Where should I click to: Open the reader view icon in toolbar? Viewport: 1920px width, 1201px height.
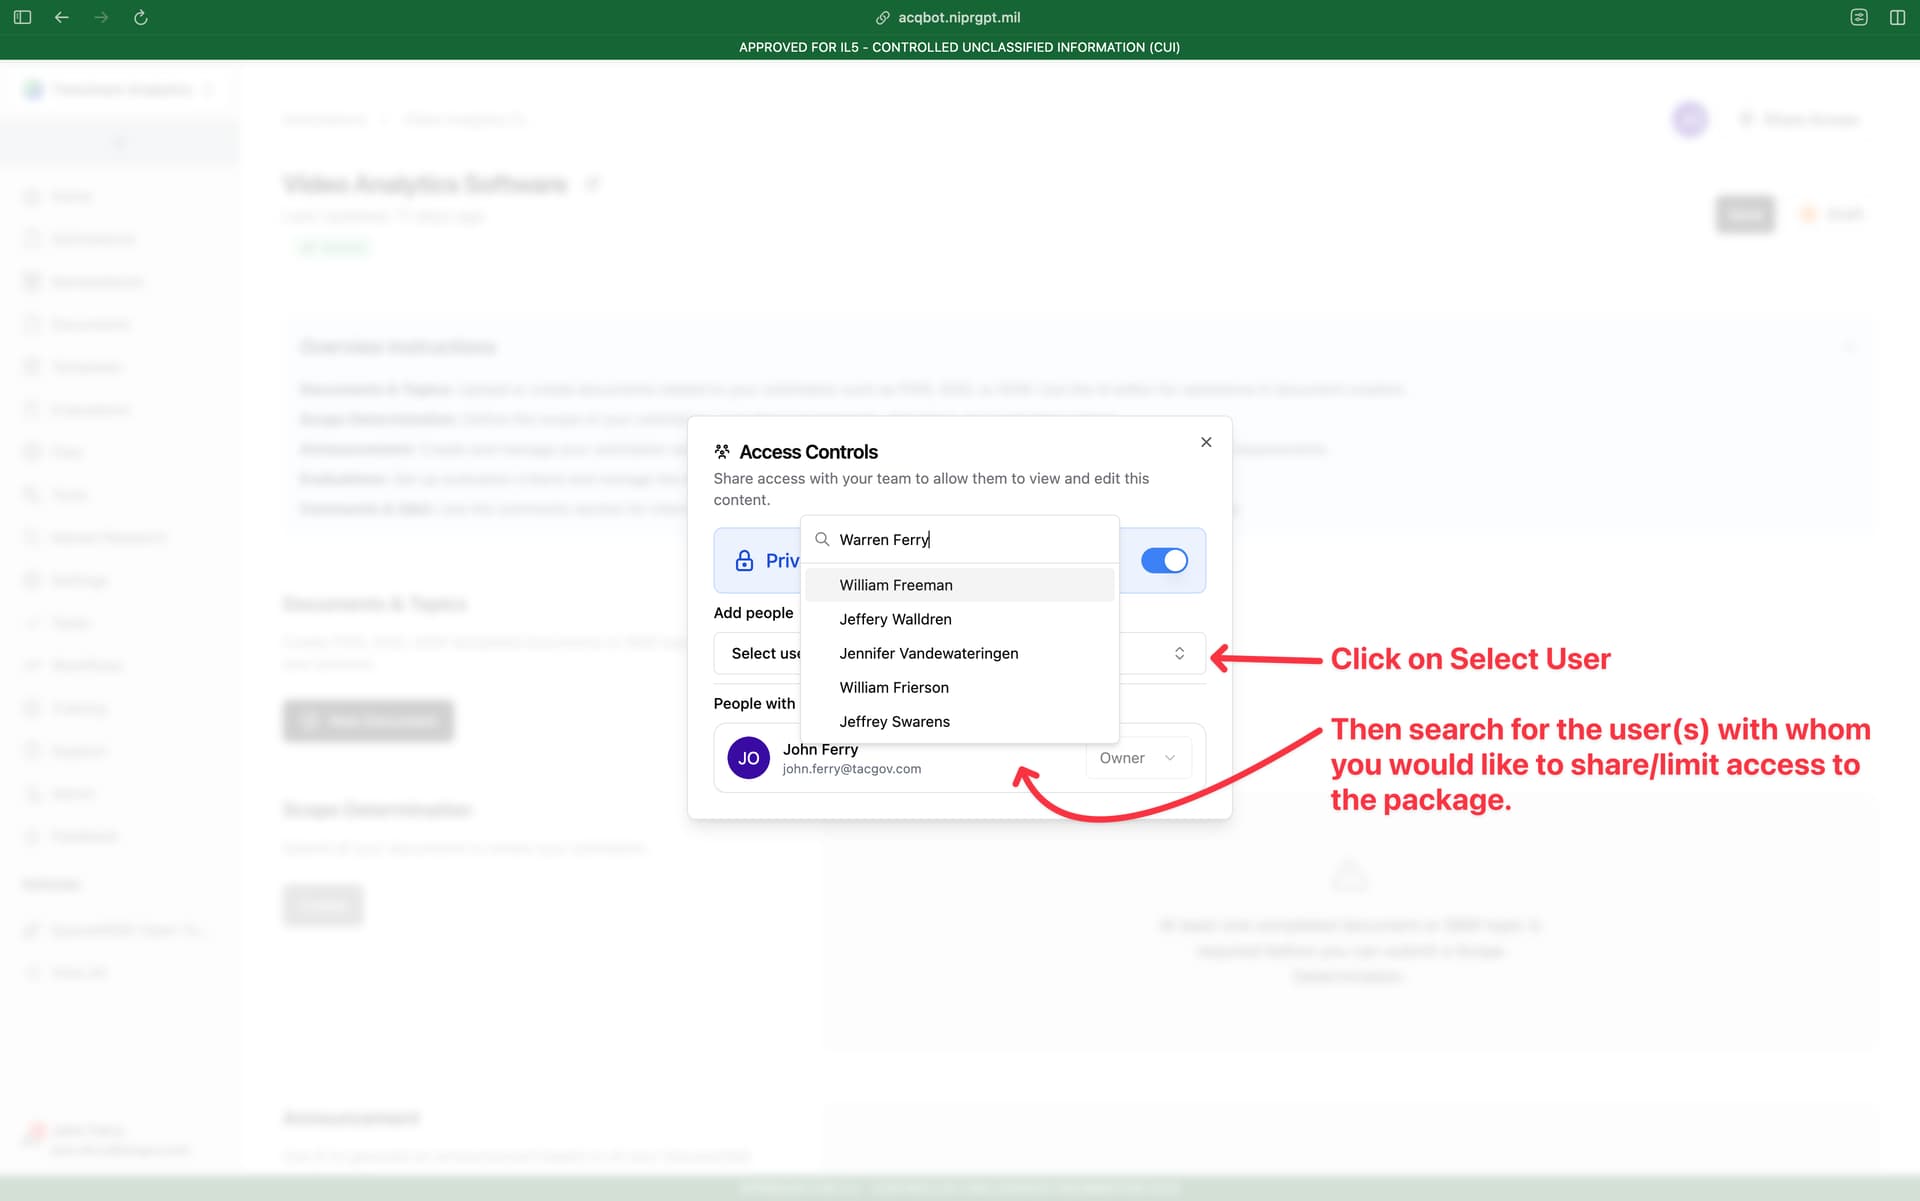(1859, 17)
